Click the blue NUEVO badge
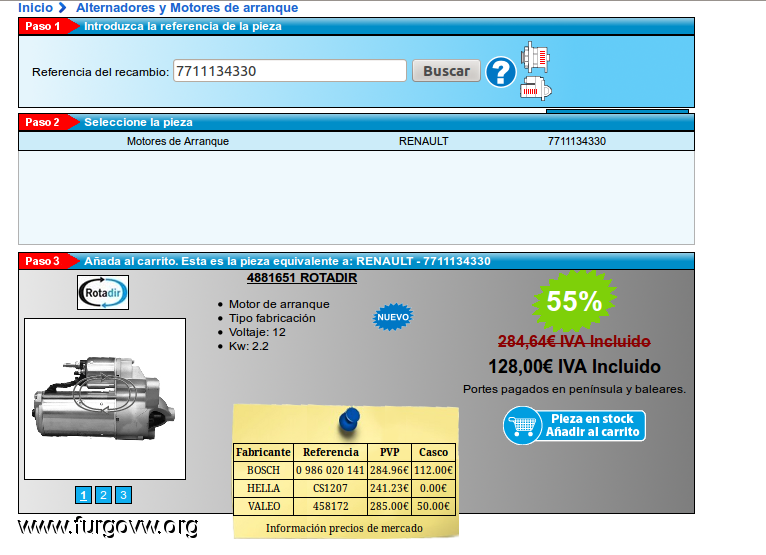Viewport: 766px width, 555px height. pyautogui.click(x=393, y=317)
